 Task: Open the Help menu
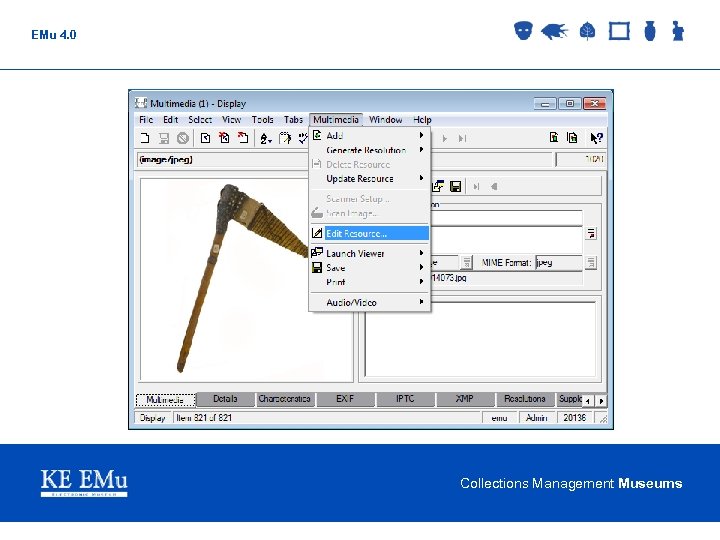[422, 119]
